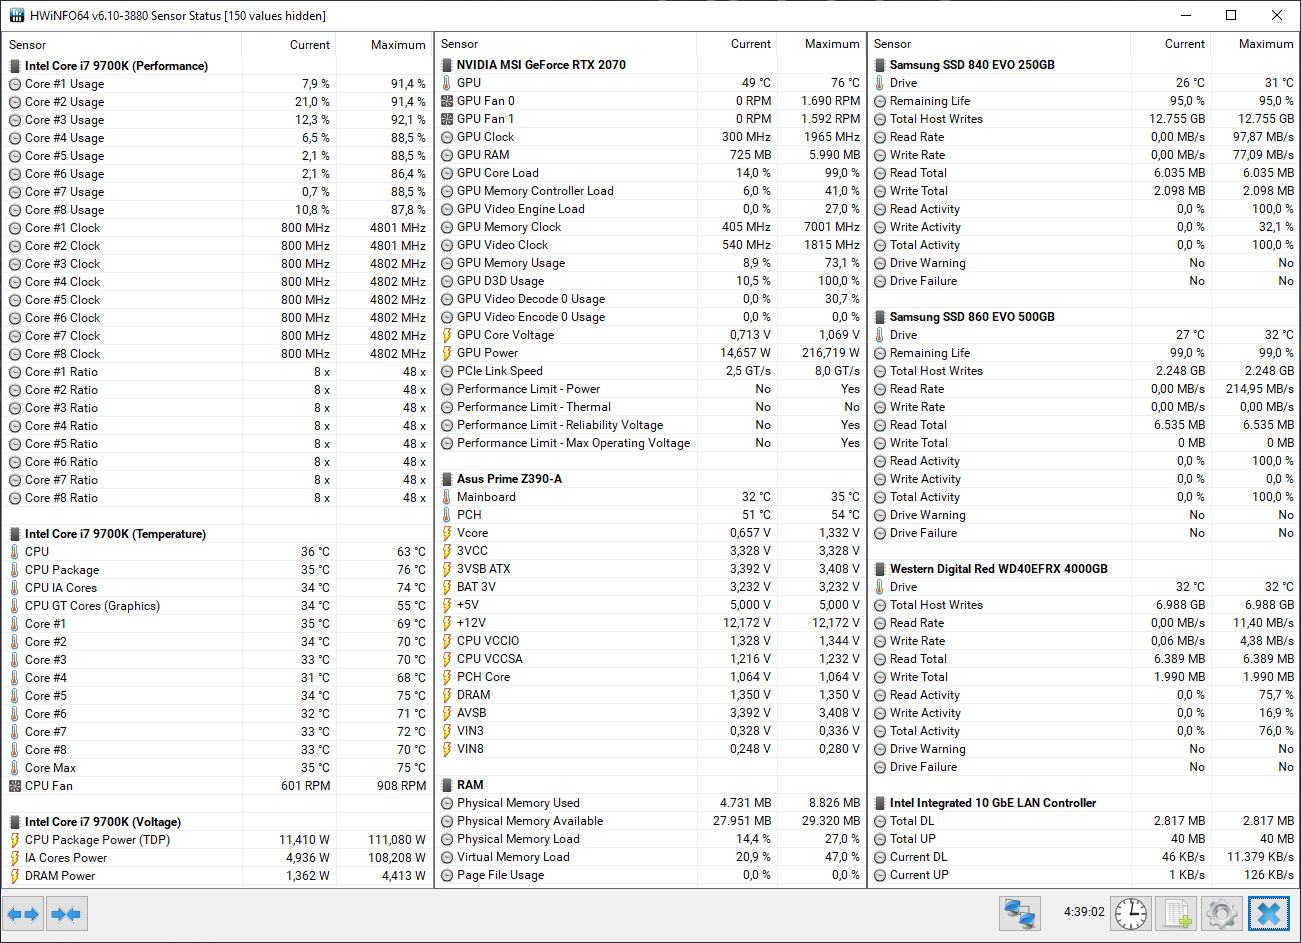Select the Total DL row

click(x=1084, y=821)
